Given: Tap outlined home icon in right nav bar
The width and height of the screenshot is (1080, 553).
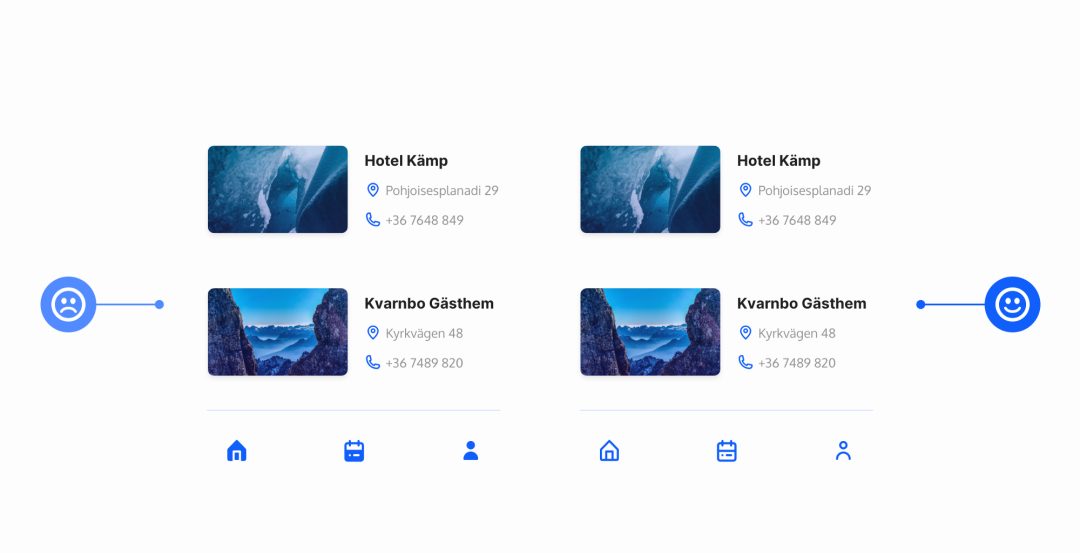Looking at the screenshot, I should click(610, 451).
